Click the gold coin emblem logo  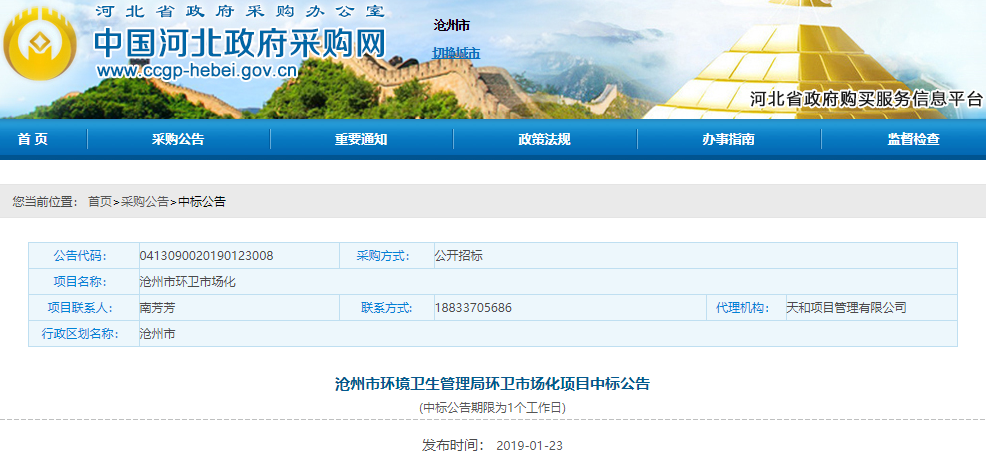[43, 47]
